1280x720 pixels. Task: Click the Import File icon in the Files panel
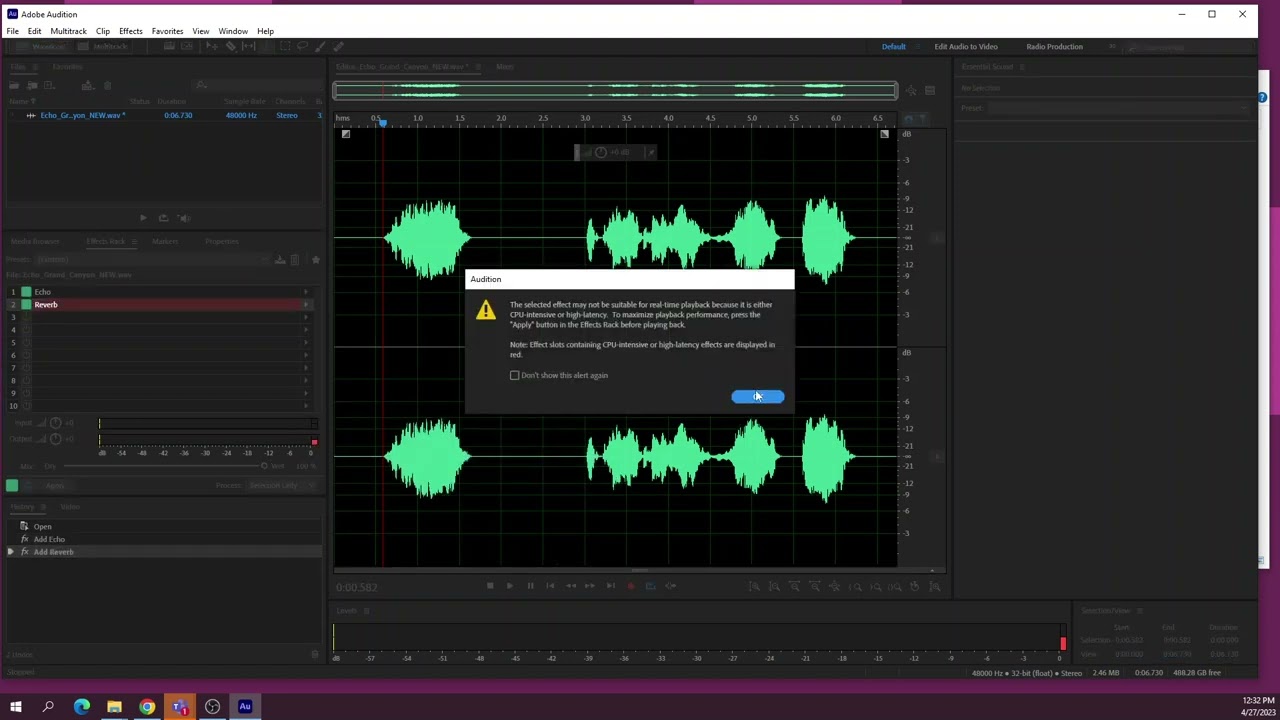[x=32, y=86]
